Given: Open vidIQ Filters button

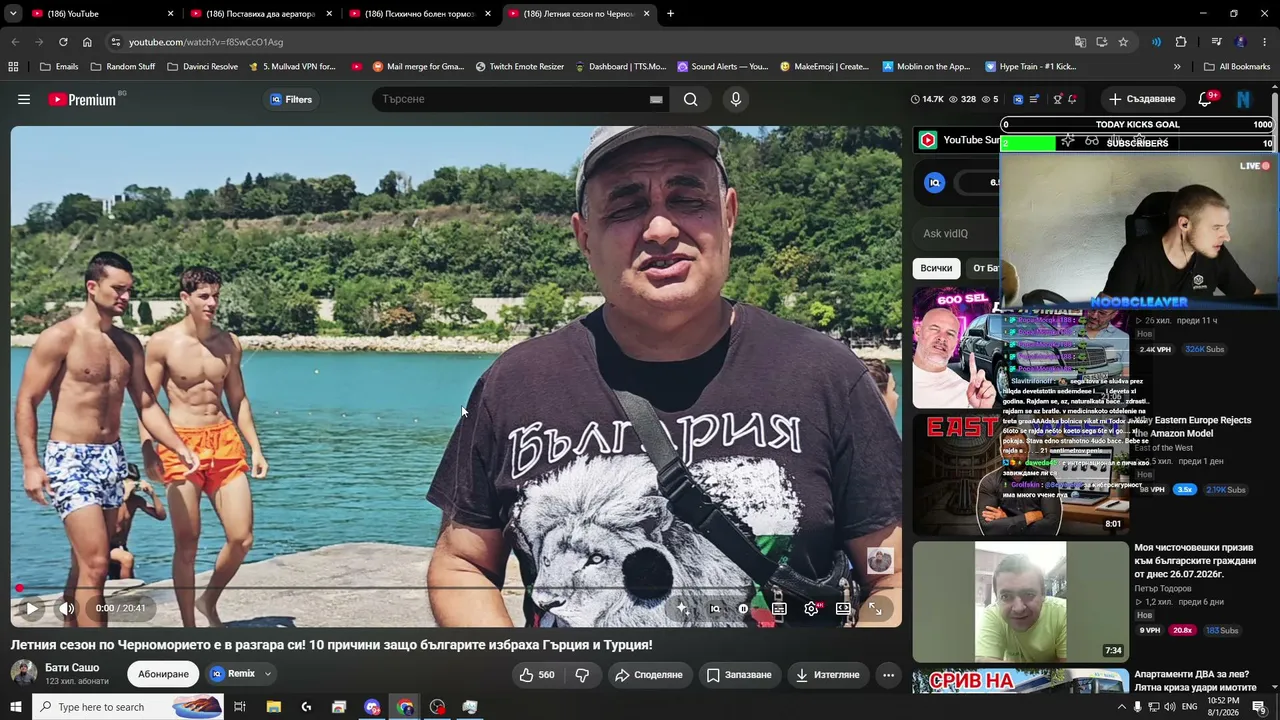Looking at the screenshot, I should coord(291,99).
